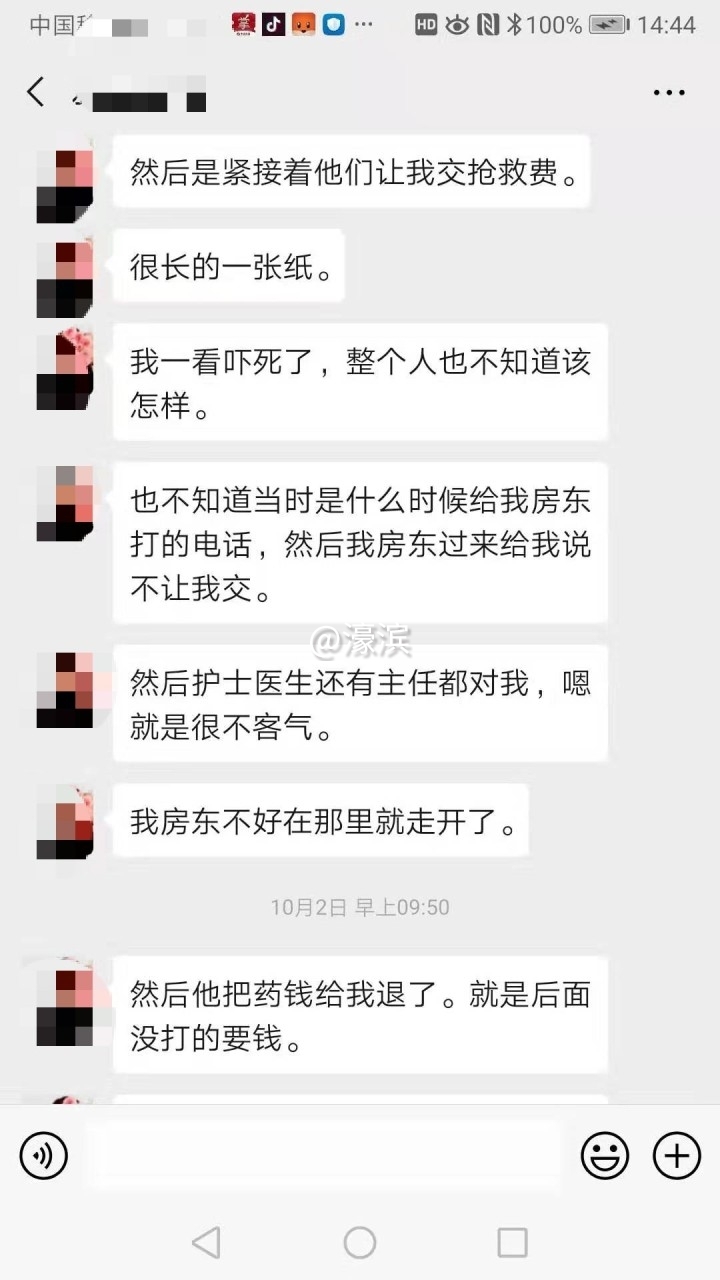Select the message mentioning 护士医生还有主任

(x=360, y=706)
